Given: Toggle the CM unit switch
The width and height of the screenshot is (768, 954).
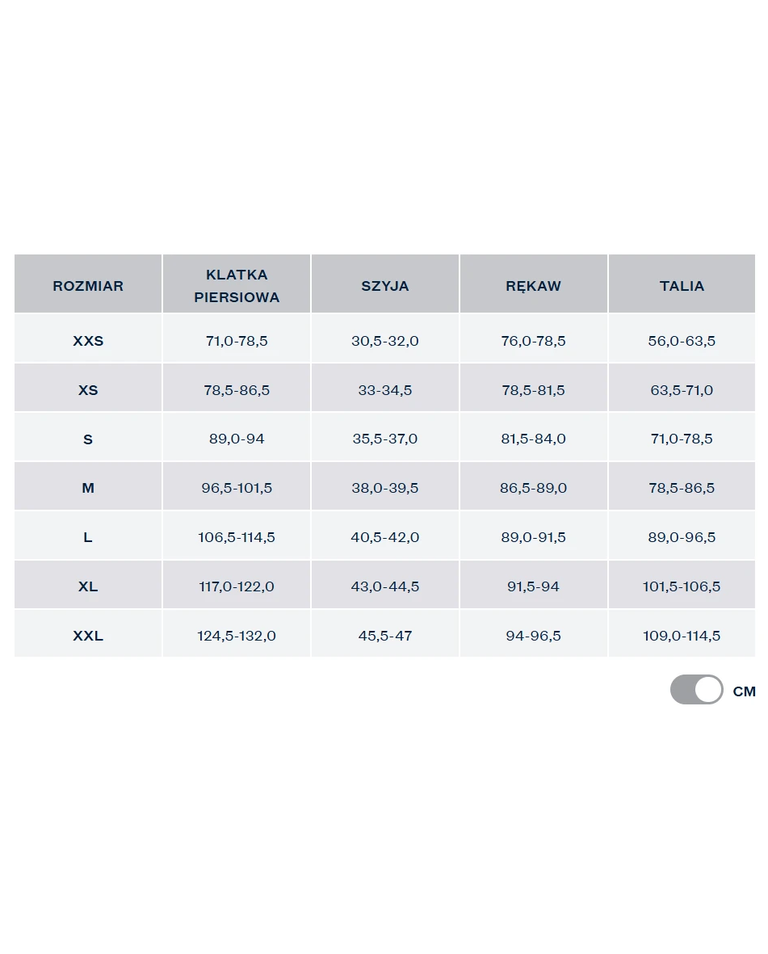Looking at the screenshot, I should [x=696, y=690].
